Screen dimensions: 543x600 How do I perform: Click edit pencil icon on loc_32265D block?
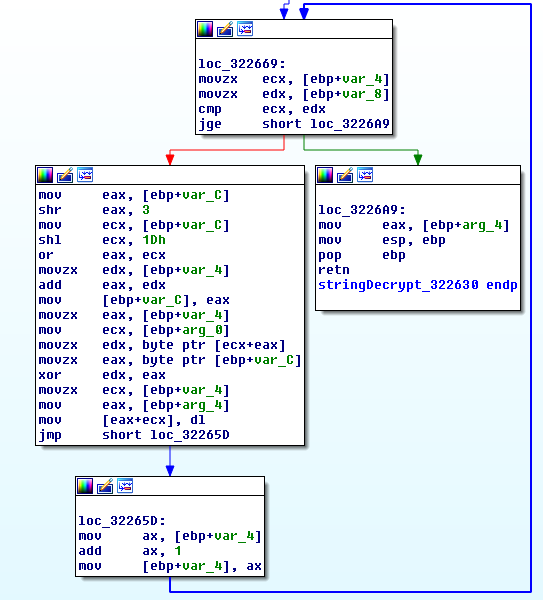(105, 486)
